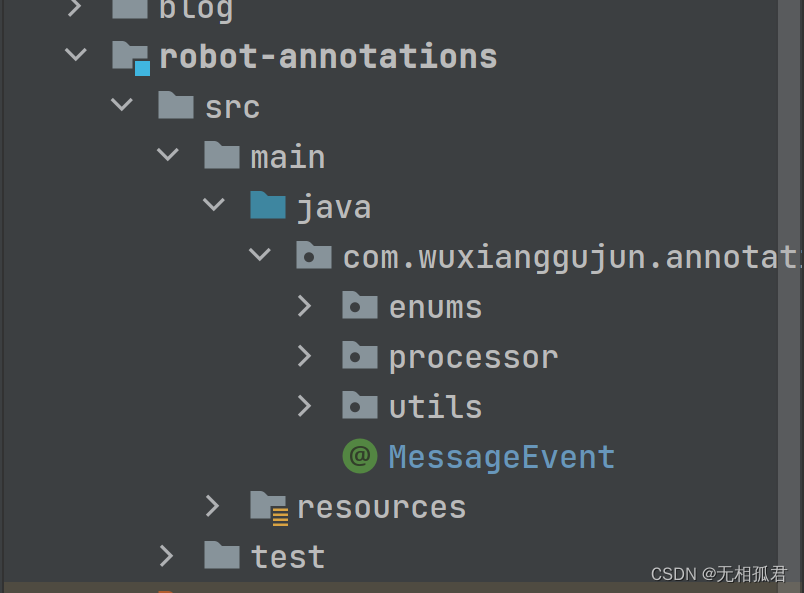
Task: Click the src folder icon
Action: 175,106
